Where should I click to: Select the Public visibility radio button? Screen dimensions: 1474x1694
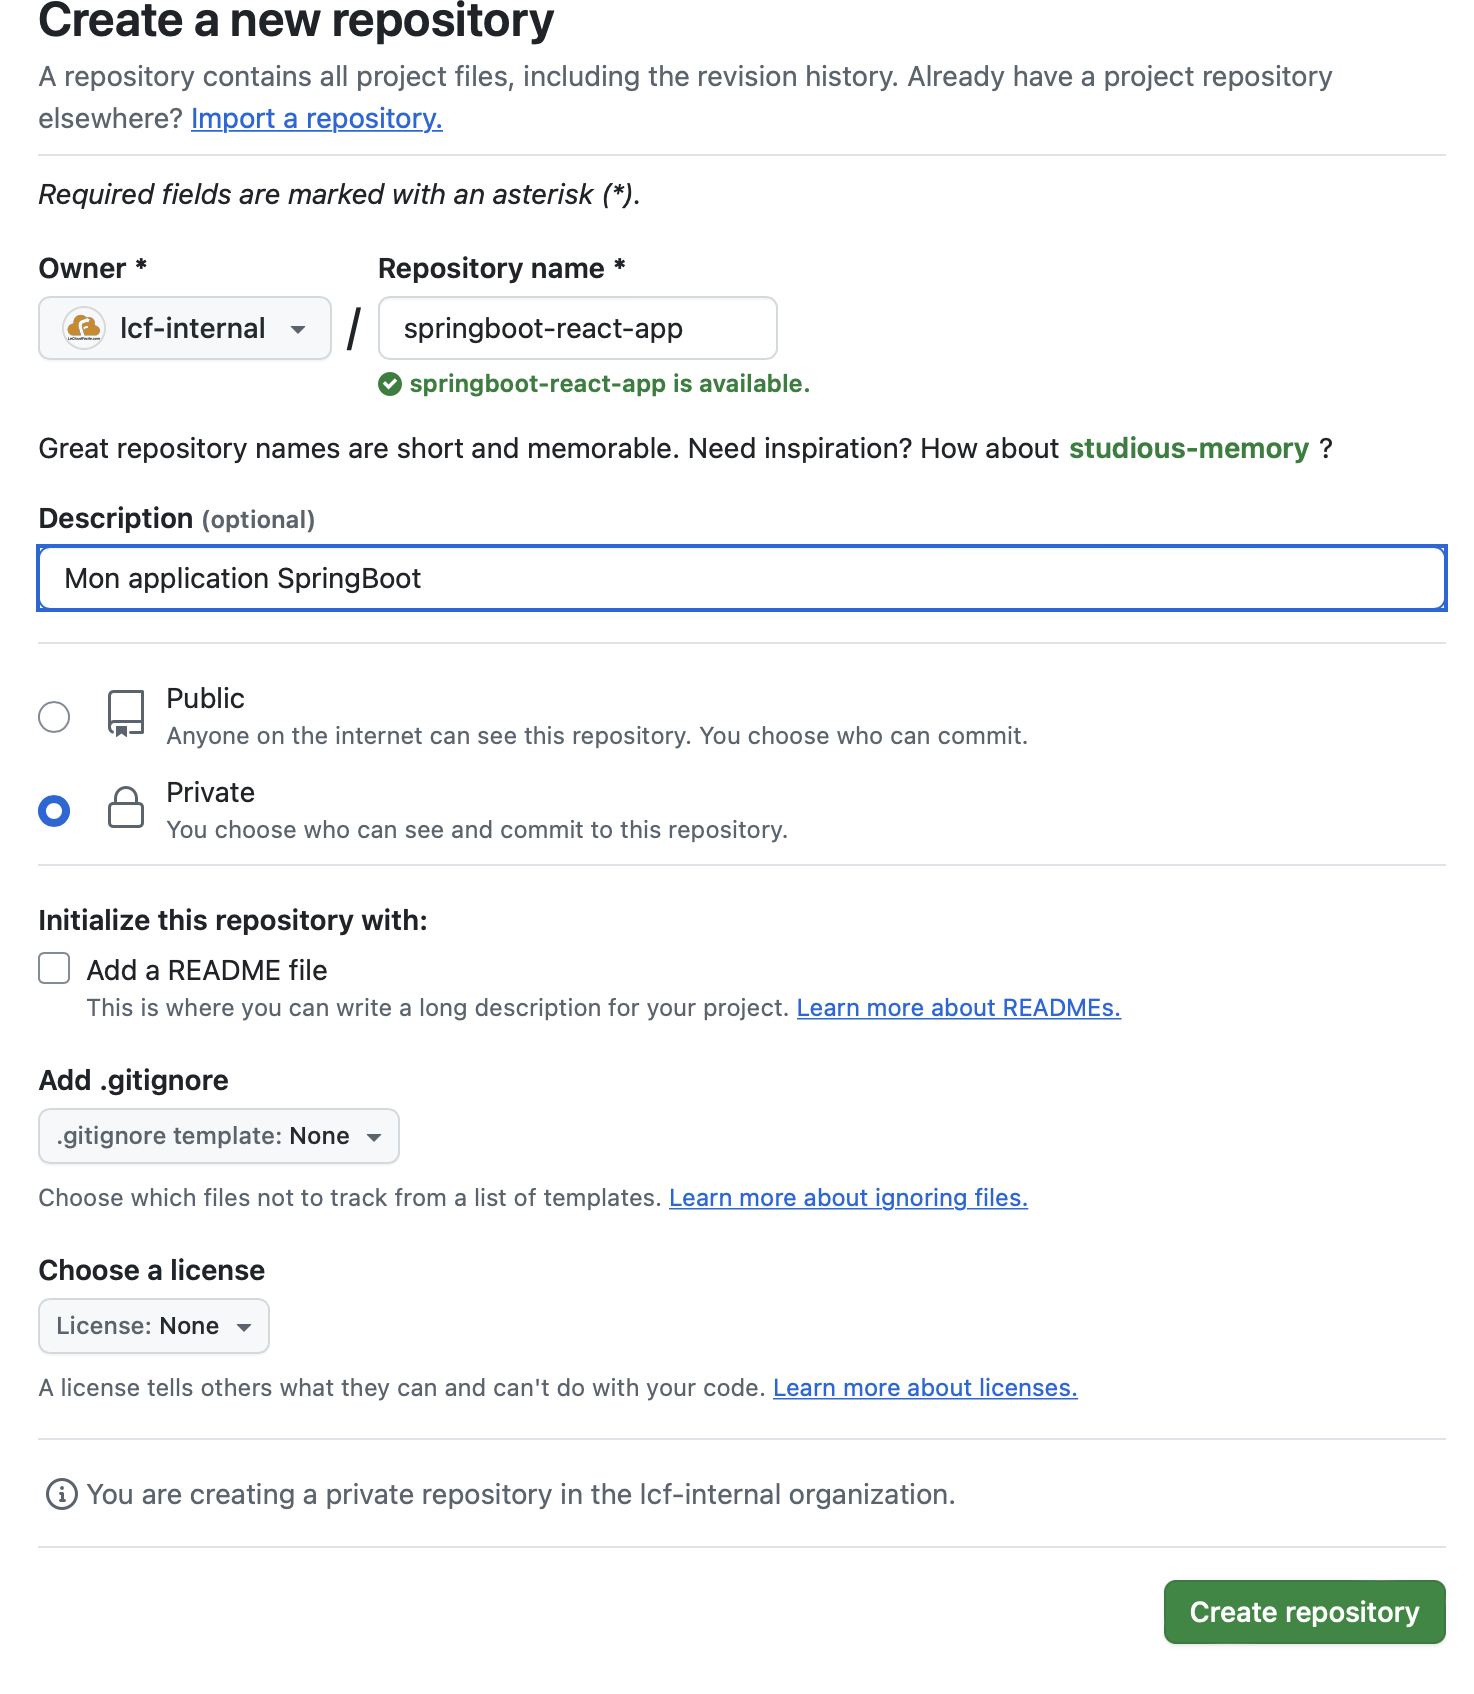click(x=54, y=716)
